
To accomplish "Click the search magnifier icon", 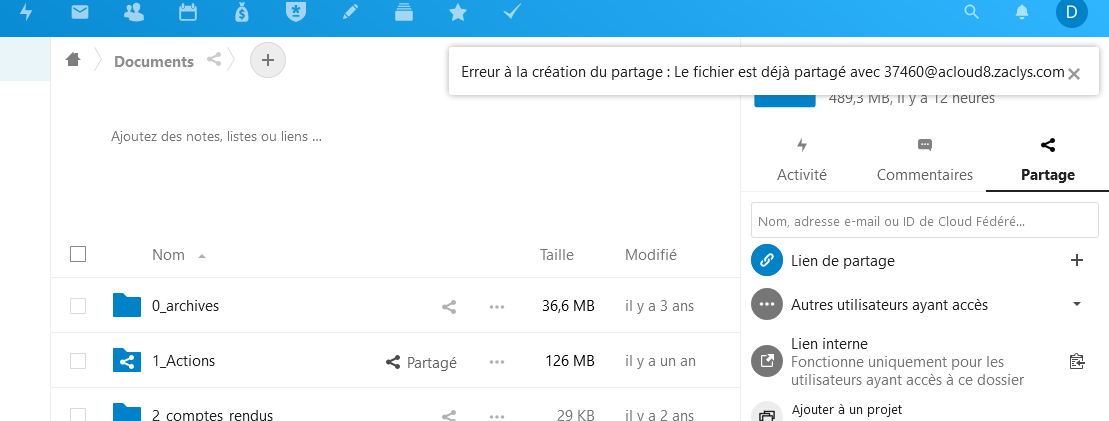I will (971, 13).
